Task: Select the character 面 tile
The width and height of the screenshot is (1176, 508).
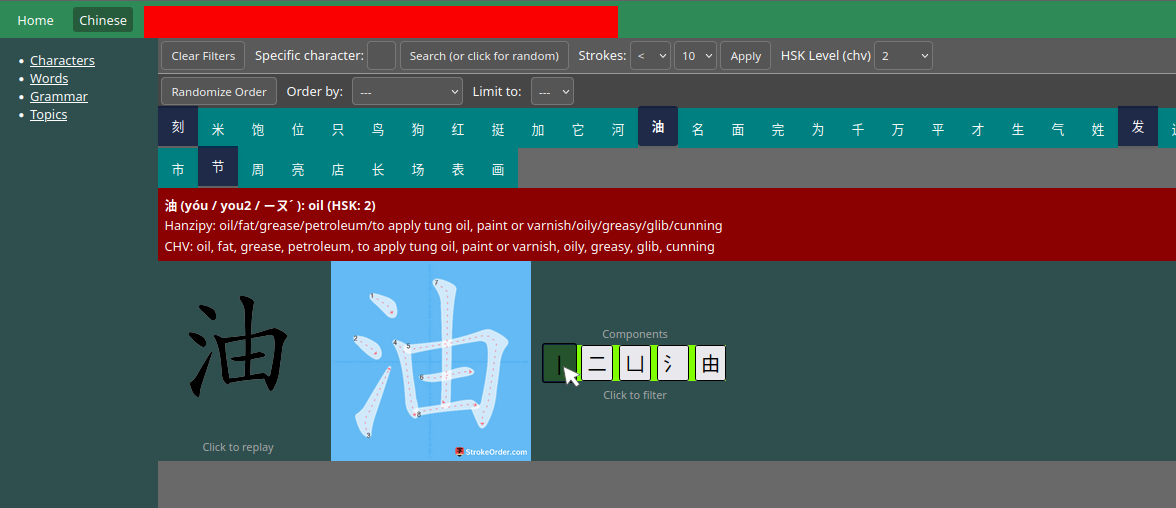Action: pos(738,130)
